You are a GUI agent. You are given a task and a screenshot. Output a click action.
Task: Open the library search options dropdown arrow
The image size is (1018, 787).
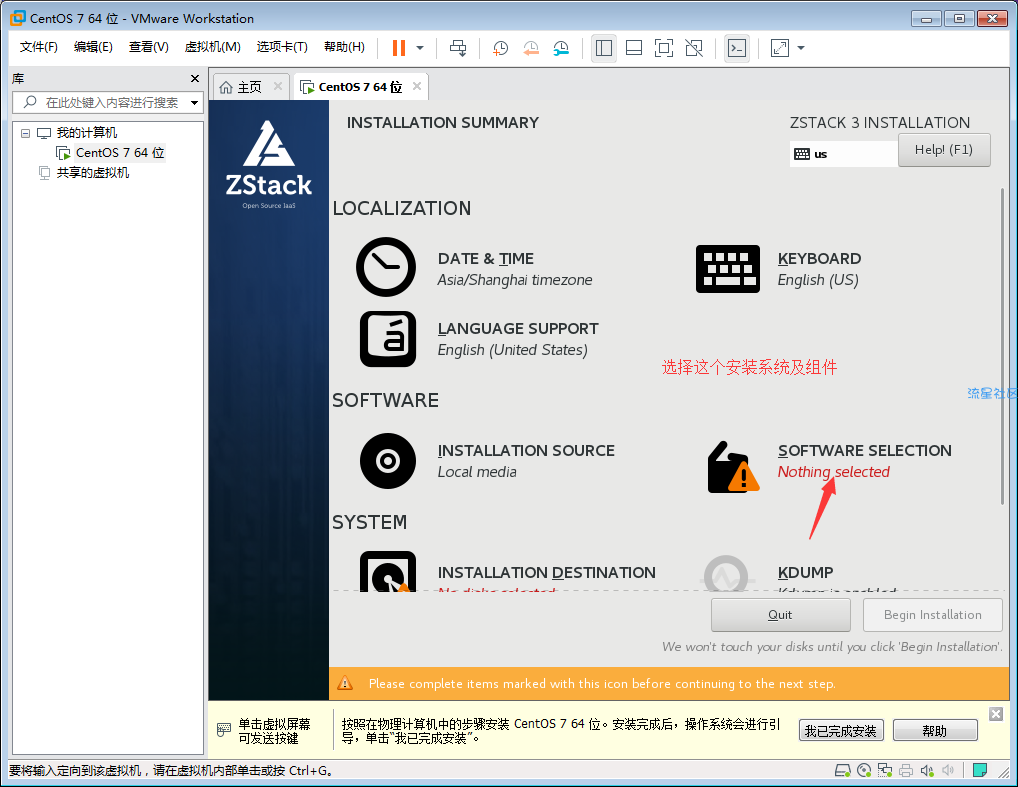[x=194, y=103]
